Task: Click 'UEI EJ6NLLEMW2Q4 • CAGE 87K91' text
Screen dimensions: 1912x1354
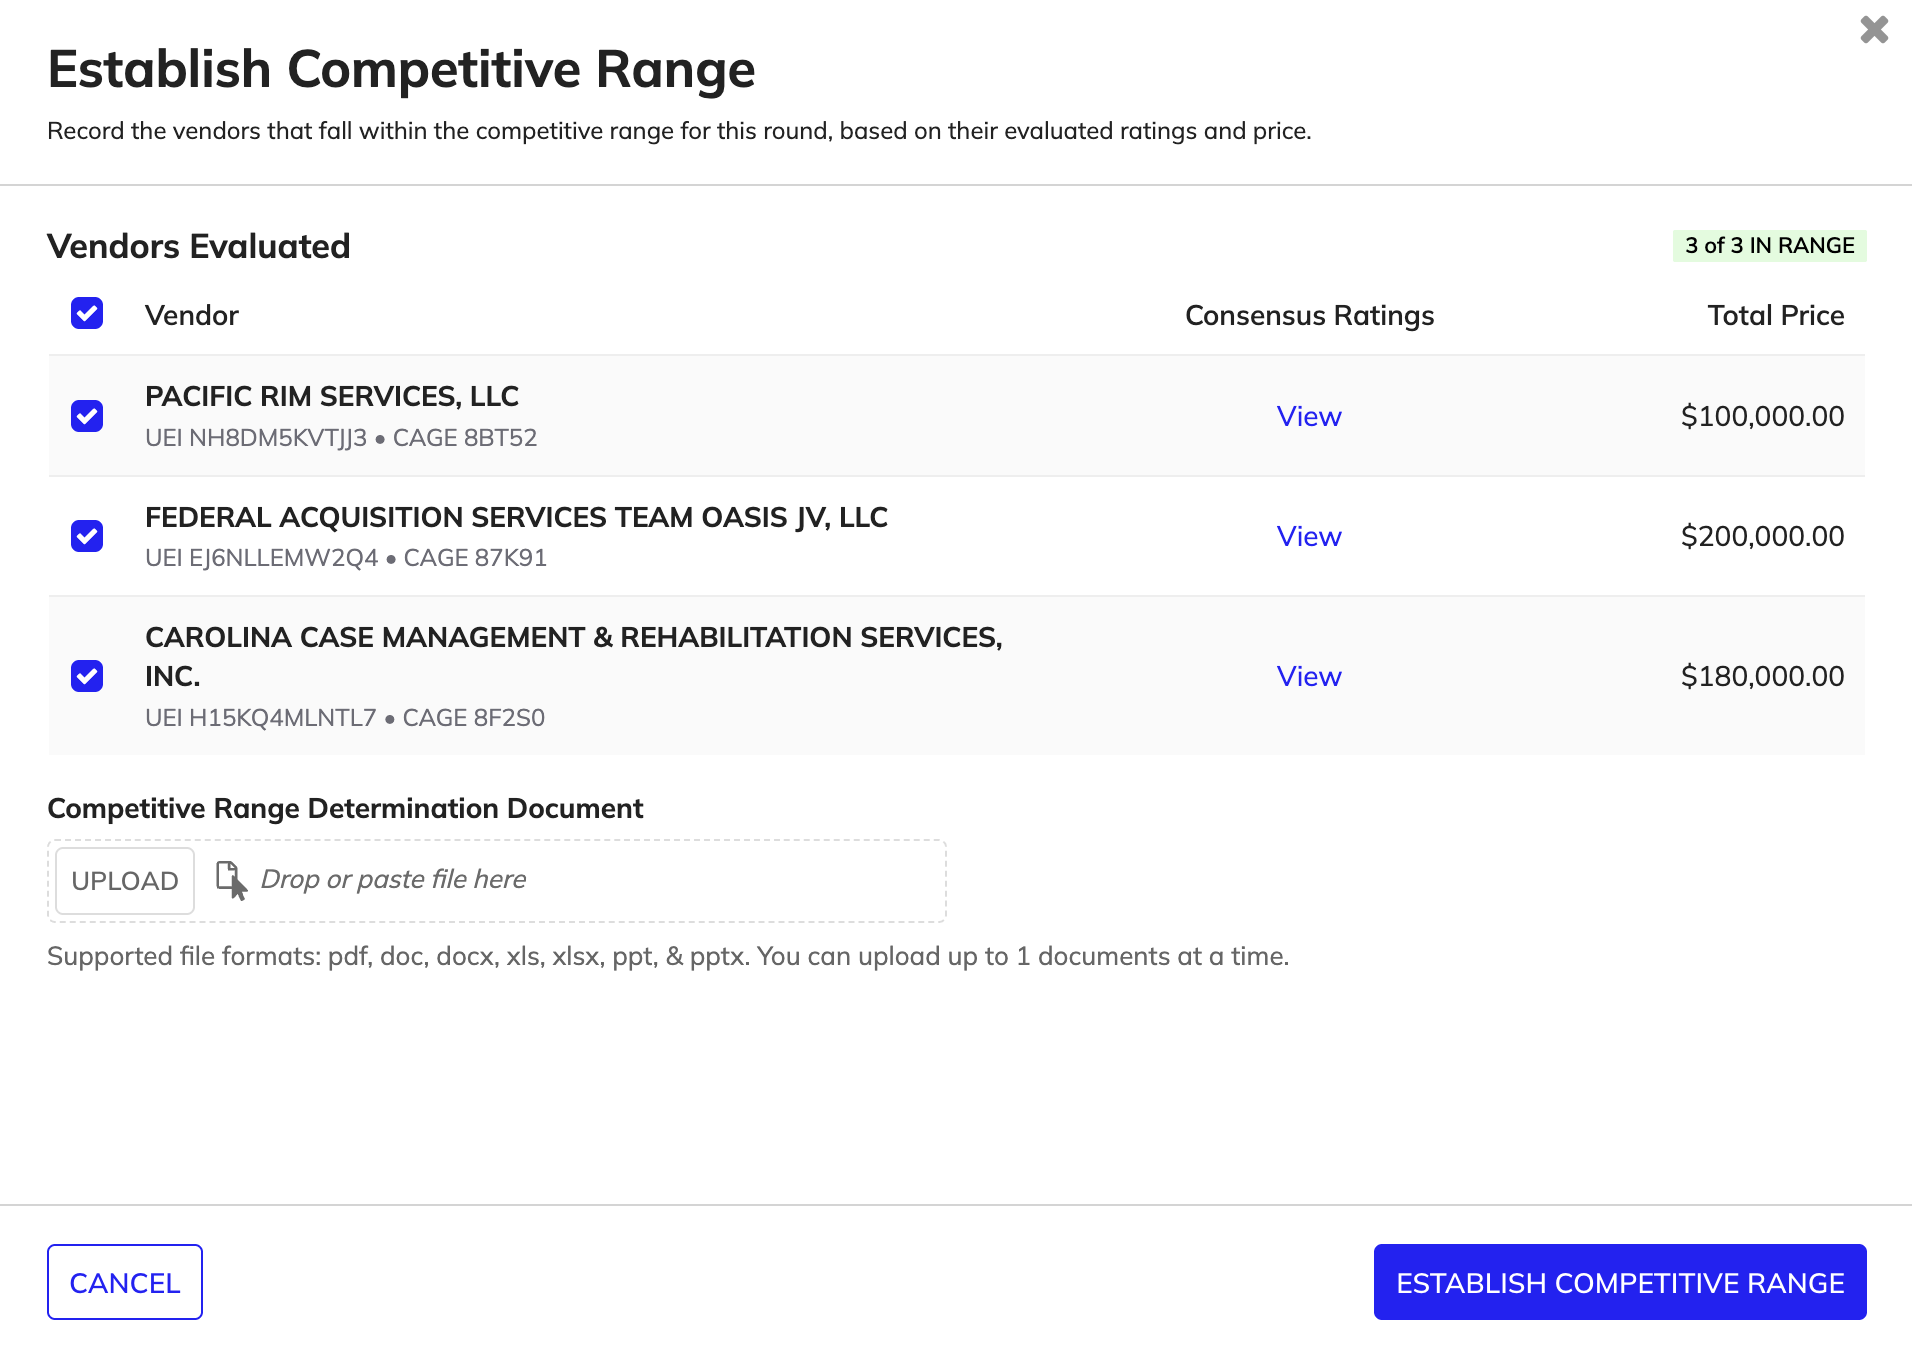Action: coord(346,558)
